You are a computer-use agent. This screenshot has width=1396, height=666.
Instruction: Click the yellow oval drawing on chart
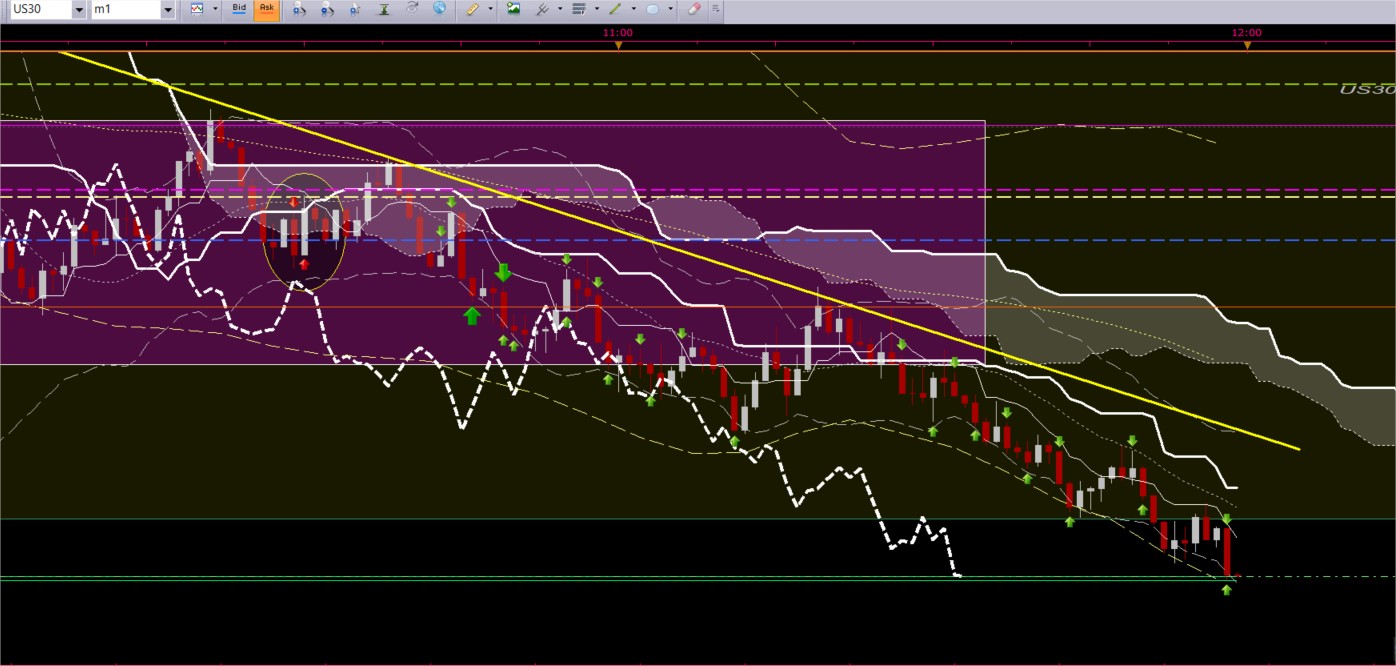coord(304,232)
